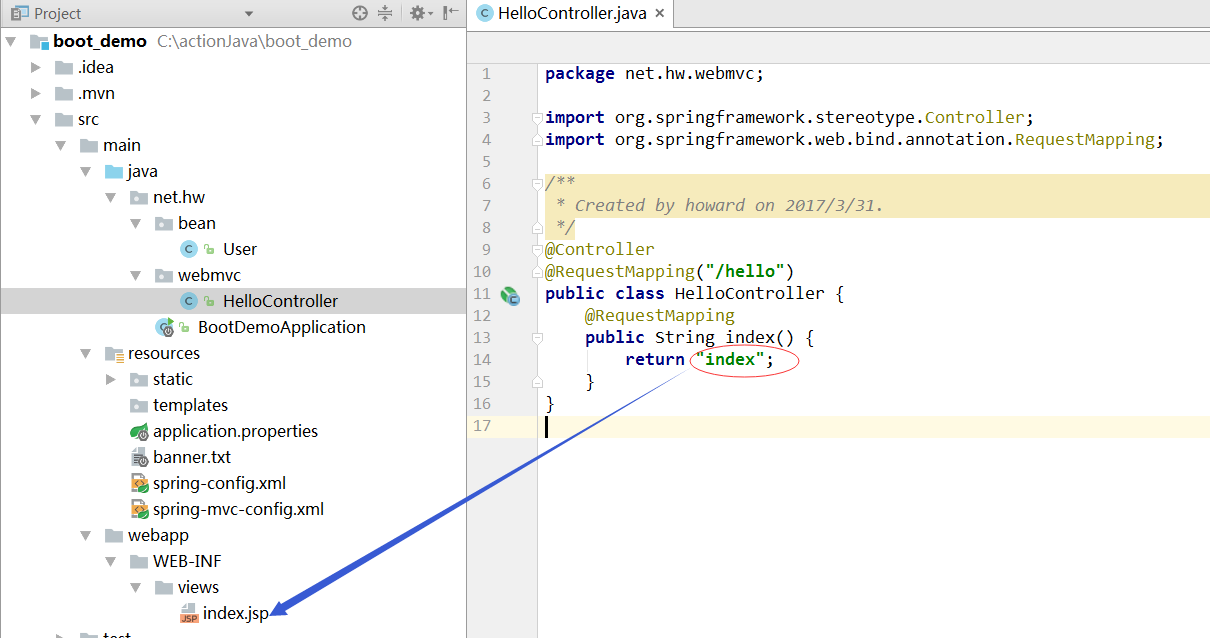The image size is (1210, 638).
Task: Click the @Controller annotation
Action: click(x=600, y=249)
